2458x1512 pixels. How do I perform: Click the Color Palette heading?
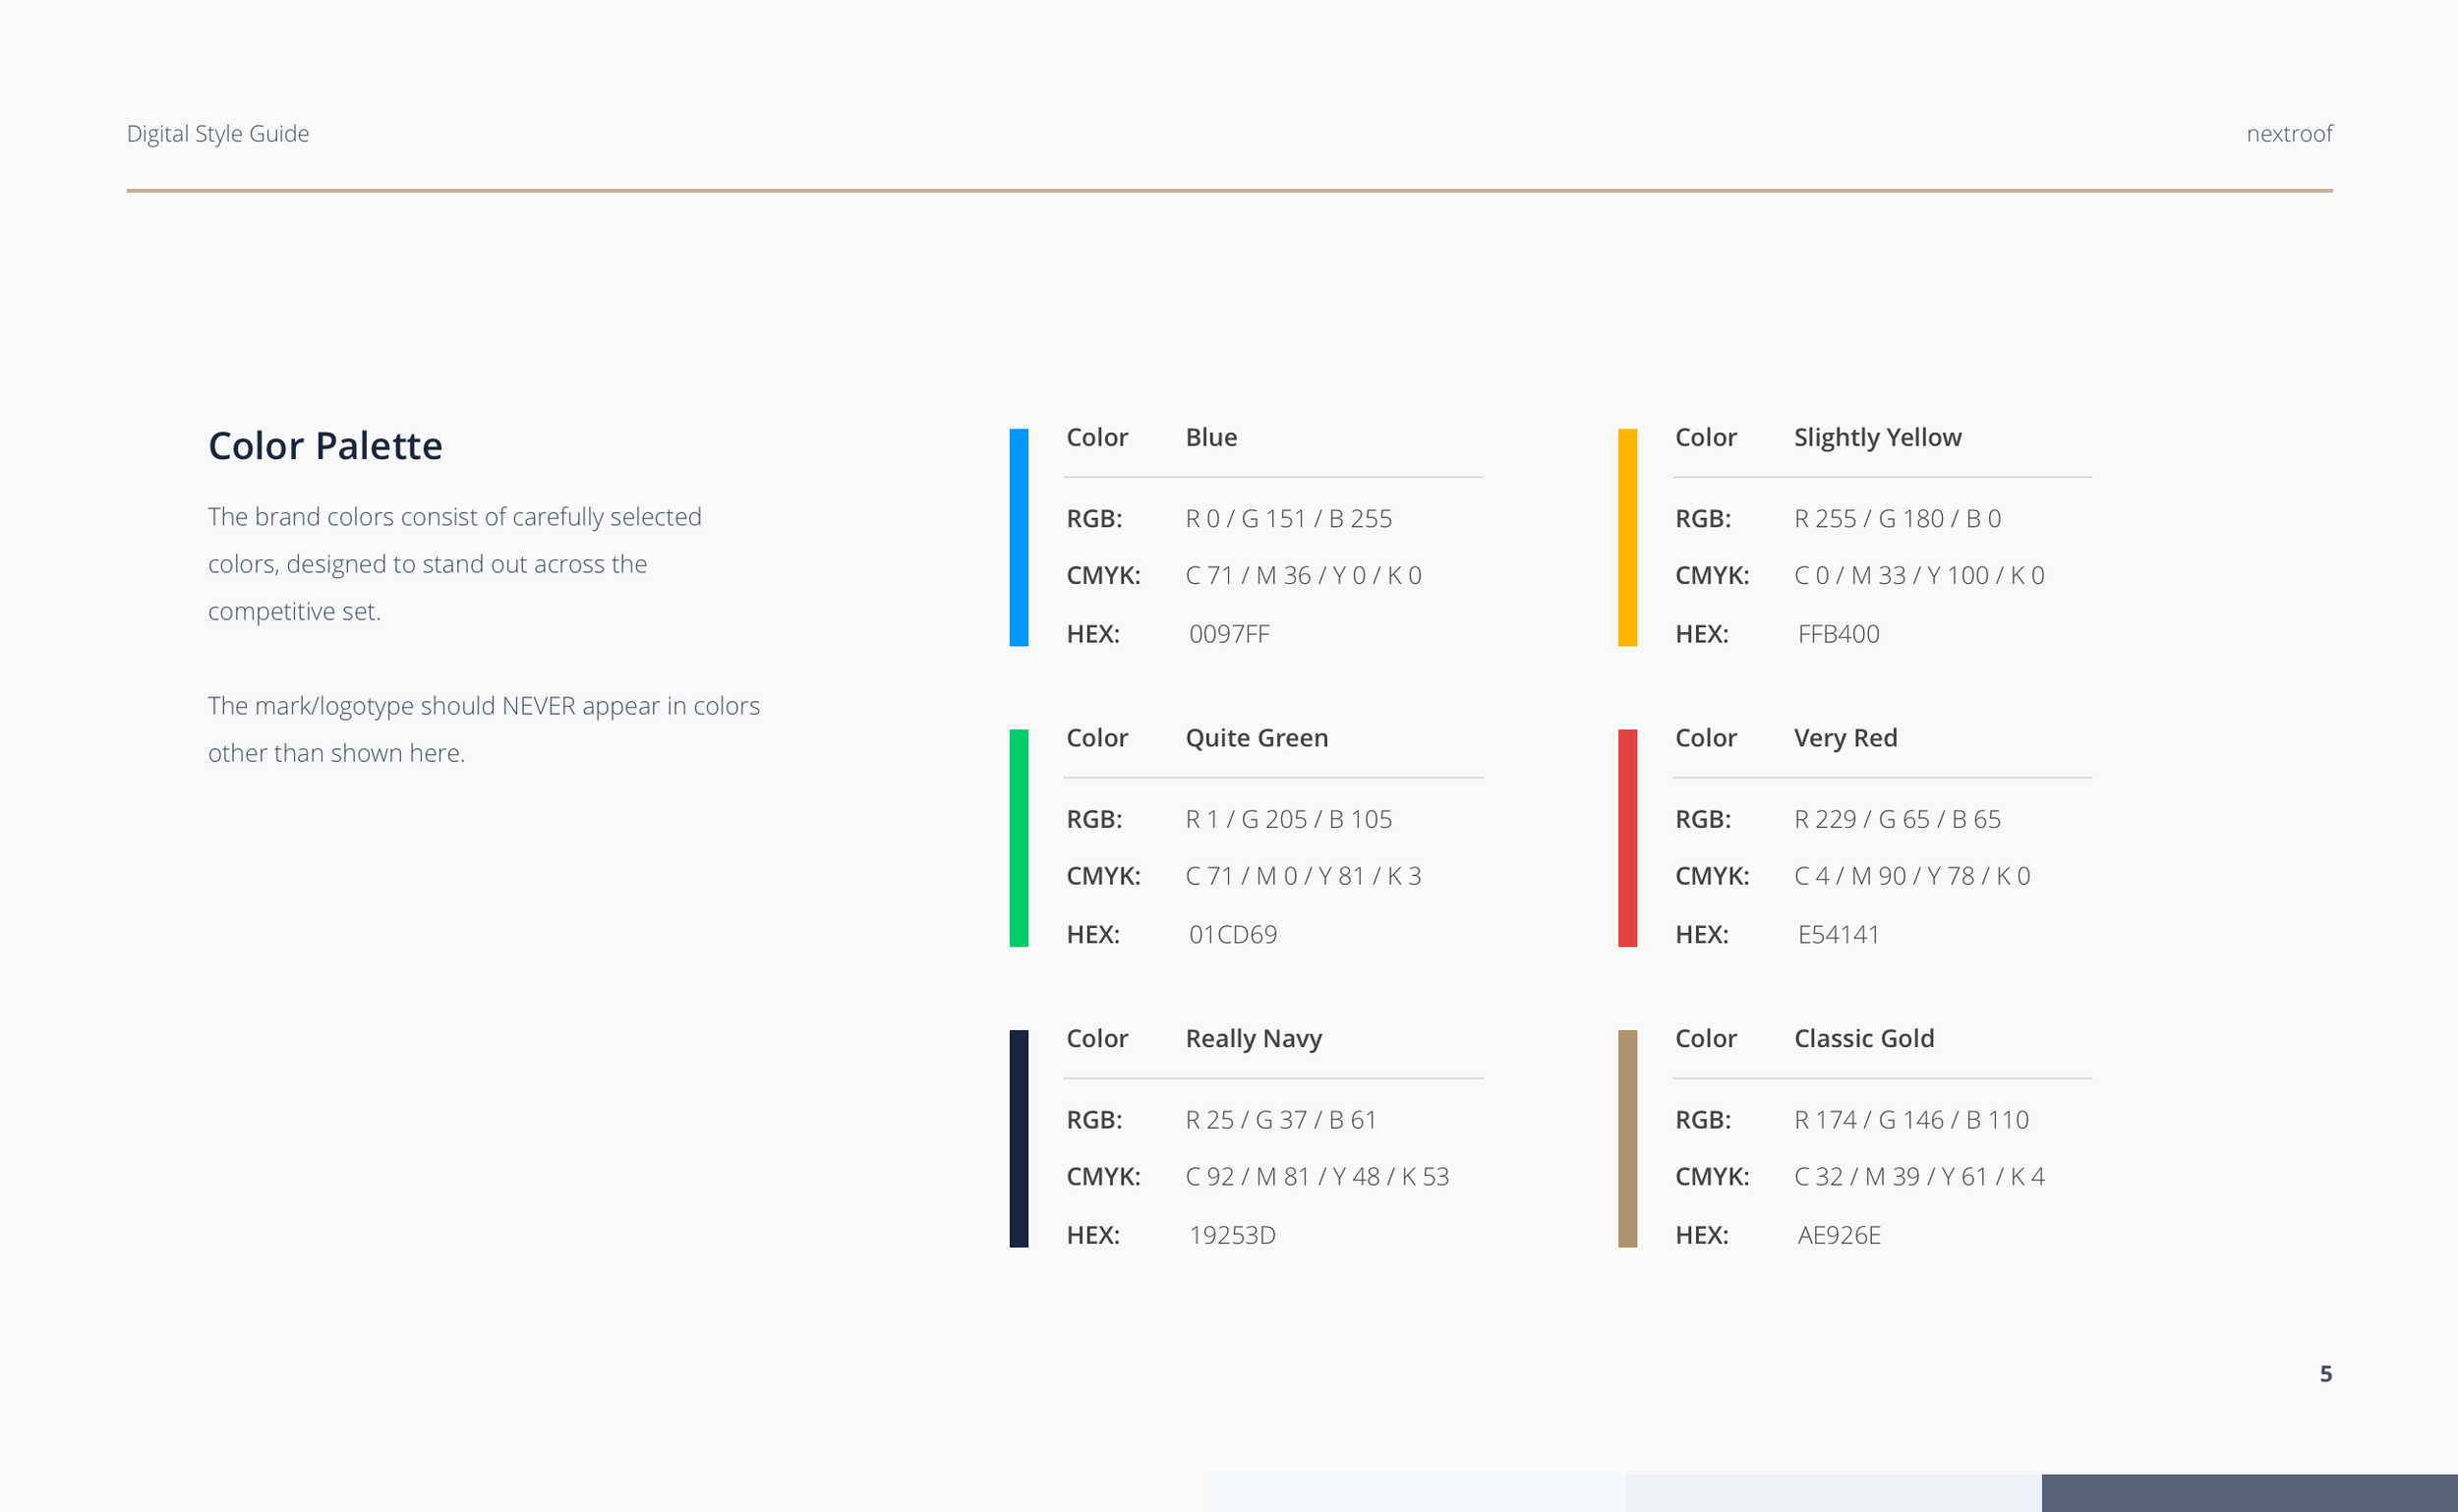coord(325,446)
